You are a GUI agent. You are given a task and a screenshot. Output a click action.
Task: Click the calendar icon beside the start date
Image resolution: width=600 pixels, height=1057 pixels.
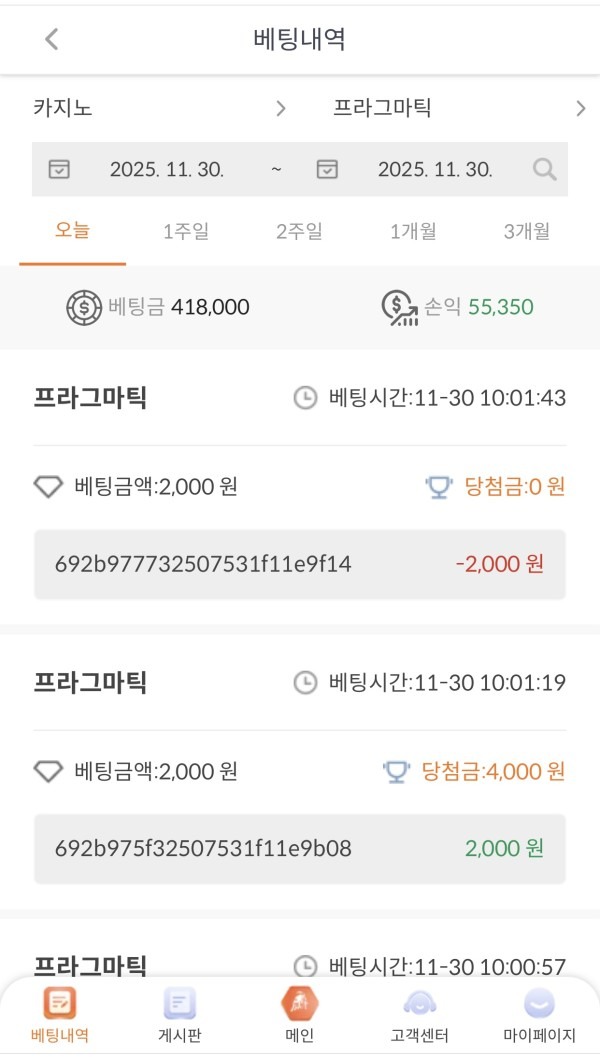pos(58,169)
